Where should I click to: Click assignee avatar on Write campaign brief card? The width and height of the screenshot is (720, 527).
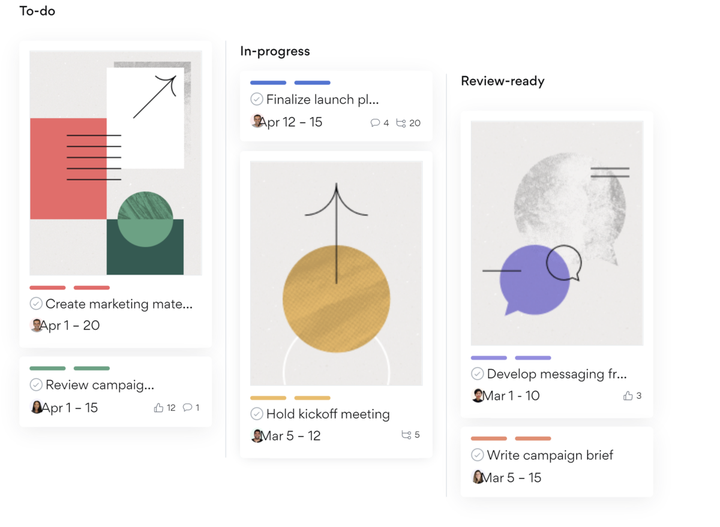[478, 477]
